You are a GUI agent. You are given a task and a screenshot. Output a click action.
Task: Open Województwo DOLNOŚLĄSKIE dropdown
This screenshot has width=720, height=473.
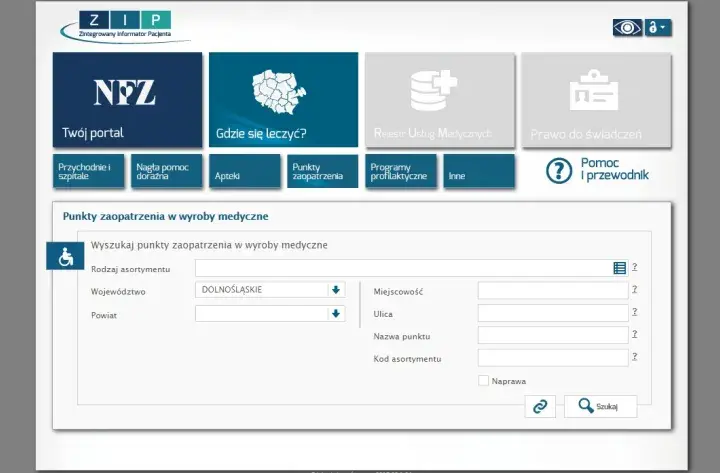tap(270, 290)
